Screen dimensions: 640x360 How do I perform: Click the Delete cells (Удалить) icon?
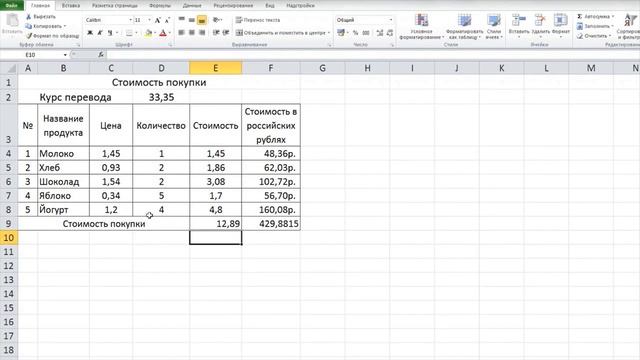pyautogui.click(x=540, y=20)
